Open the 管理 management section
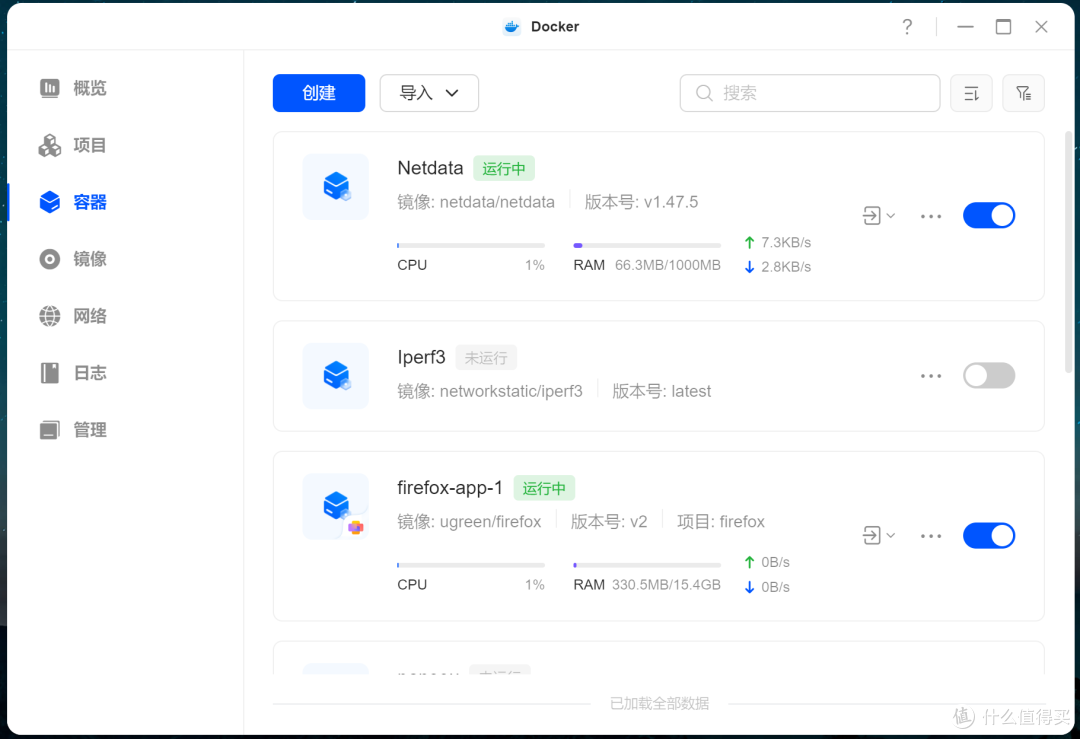The image size is (1080, 739). pyautogui.click(x=72, y=430)
